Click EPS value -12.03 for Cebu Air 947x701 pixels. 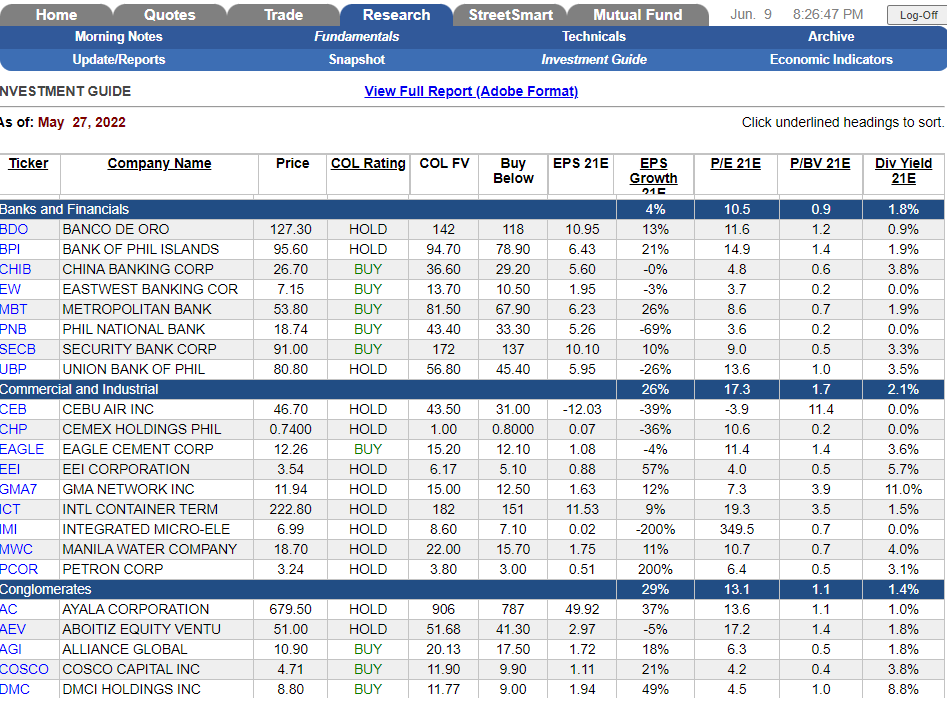[582, 409]
